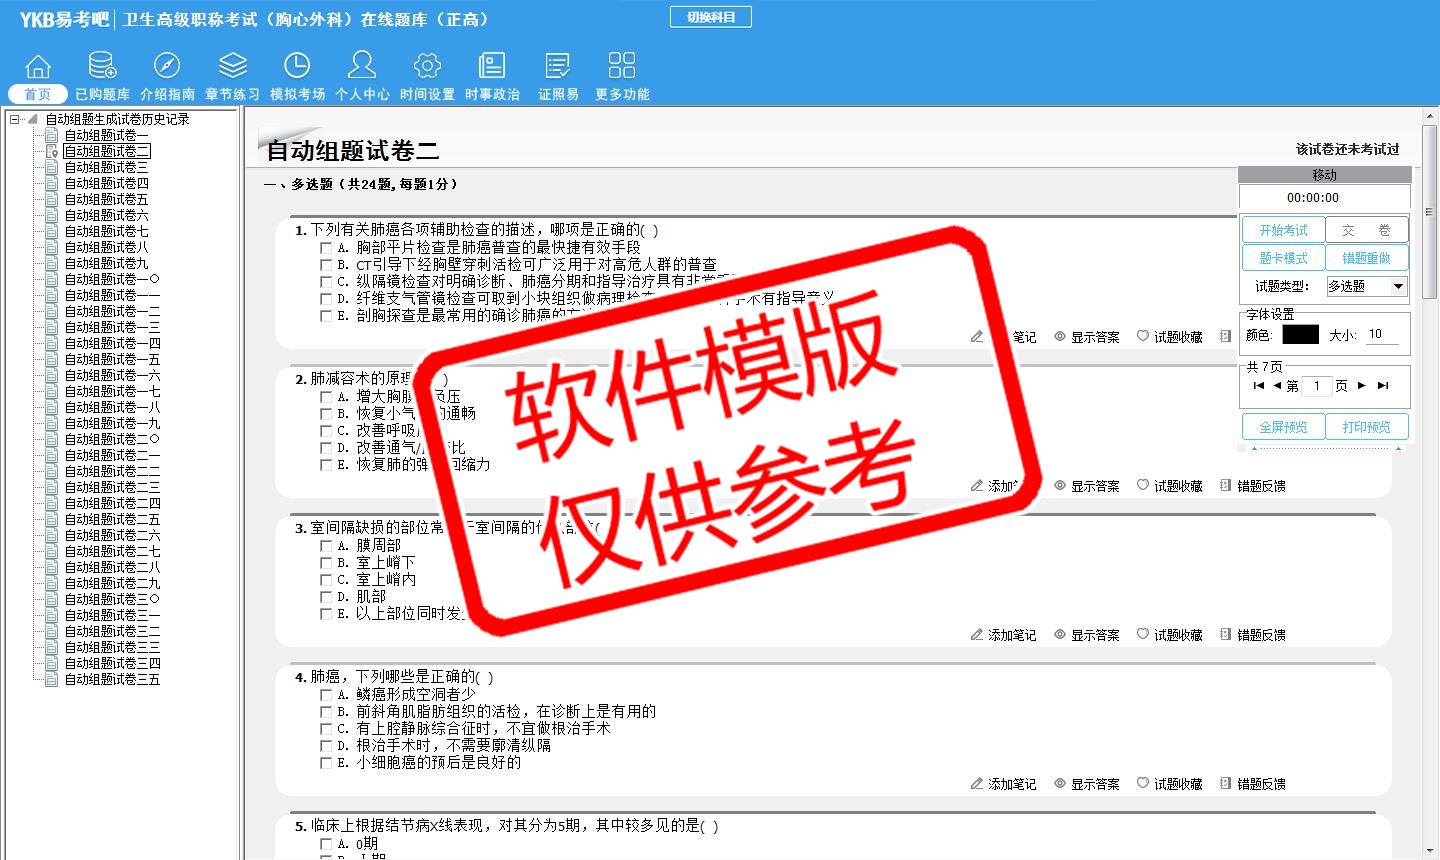The image size is (1440, 860).
Task: Click the black font color swatch
Action: (x=1300, y=335)
